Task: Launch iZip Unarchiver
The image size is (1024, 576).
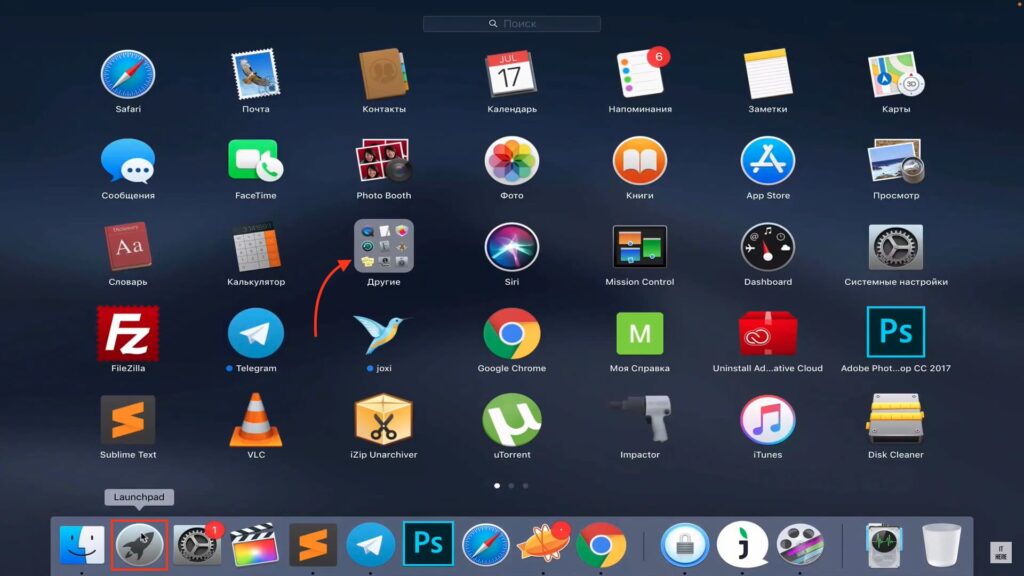Action: click(x=383, y=419)
